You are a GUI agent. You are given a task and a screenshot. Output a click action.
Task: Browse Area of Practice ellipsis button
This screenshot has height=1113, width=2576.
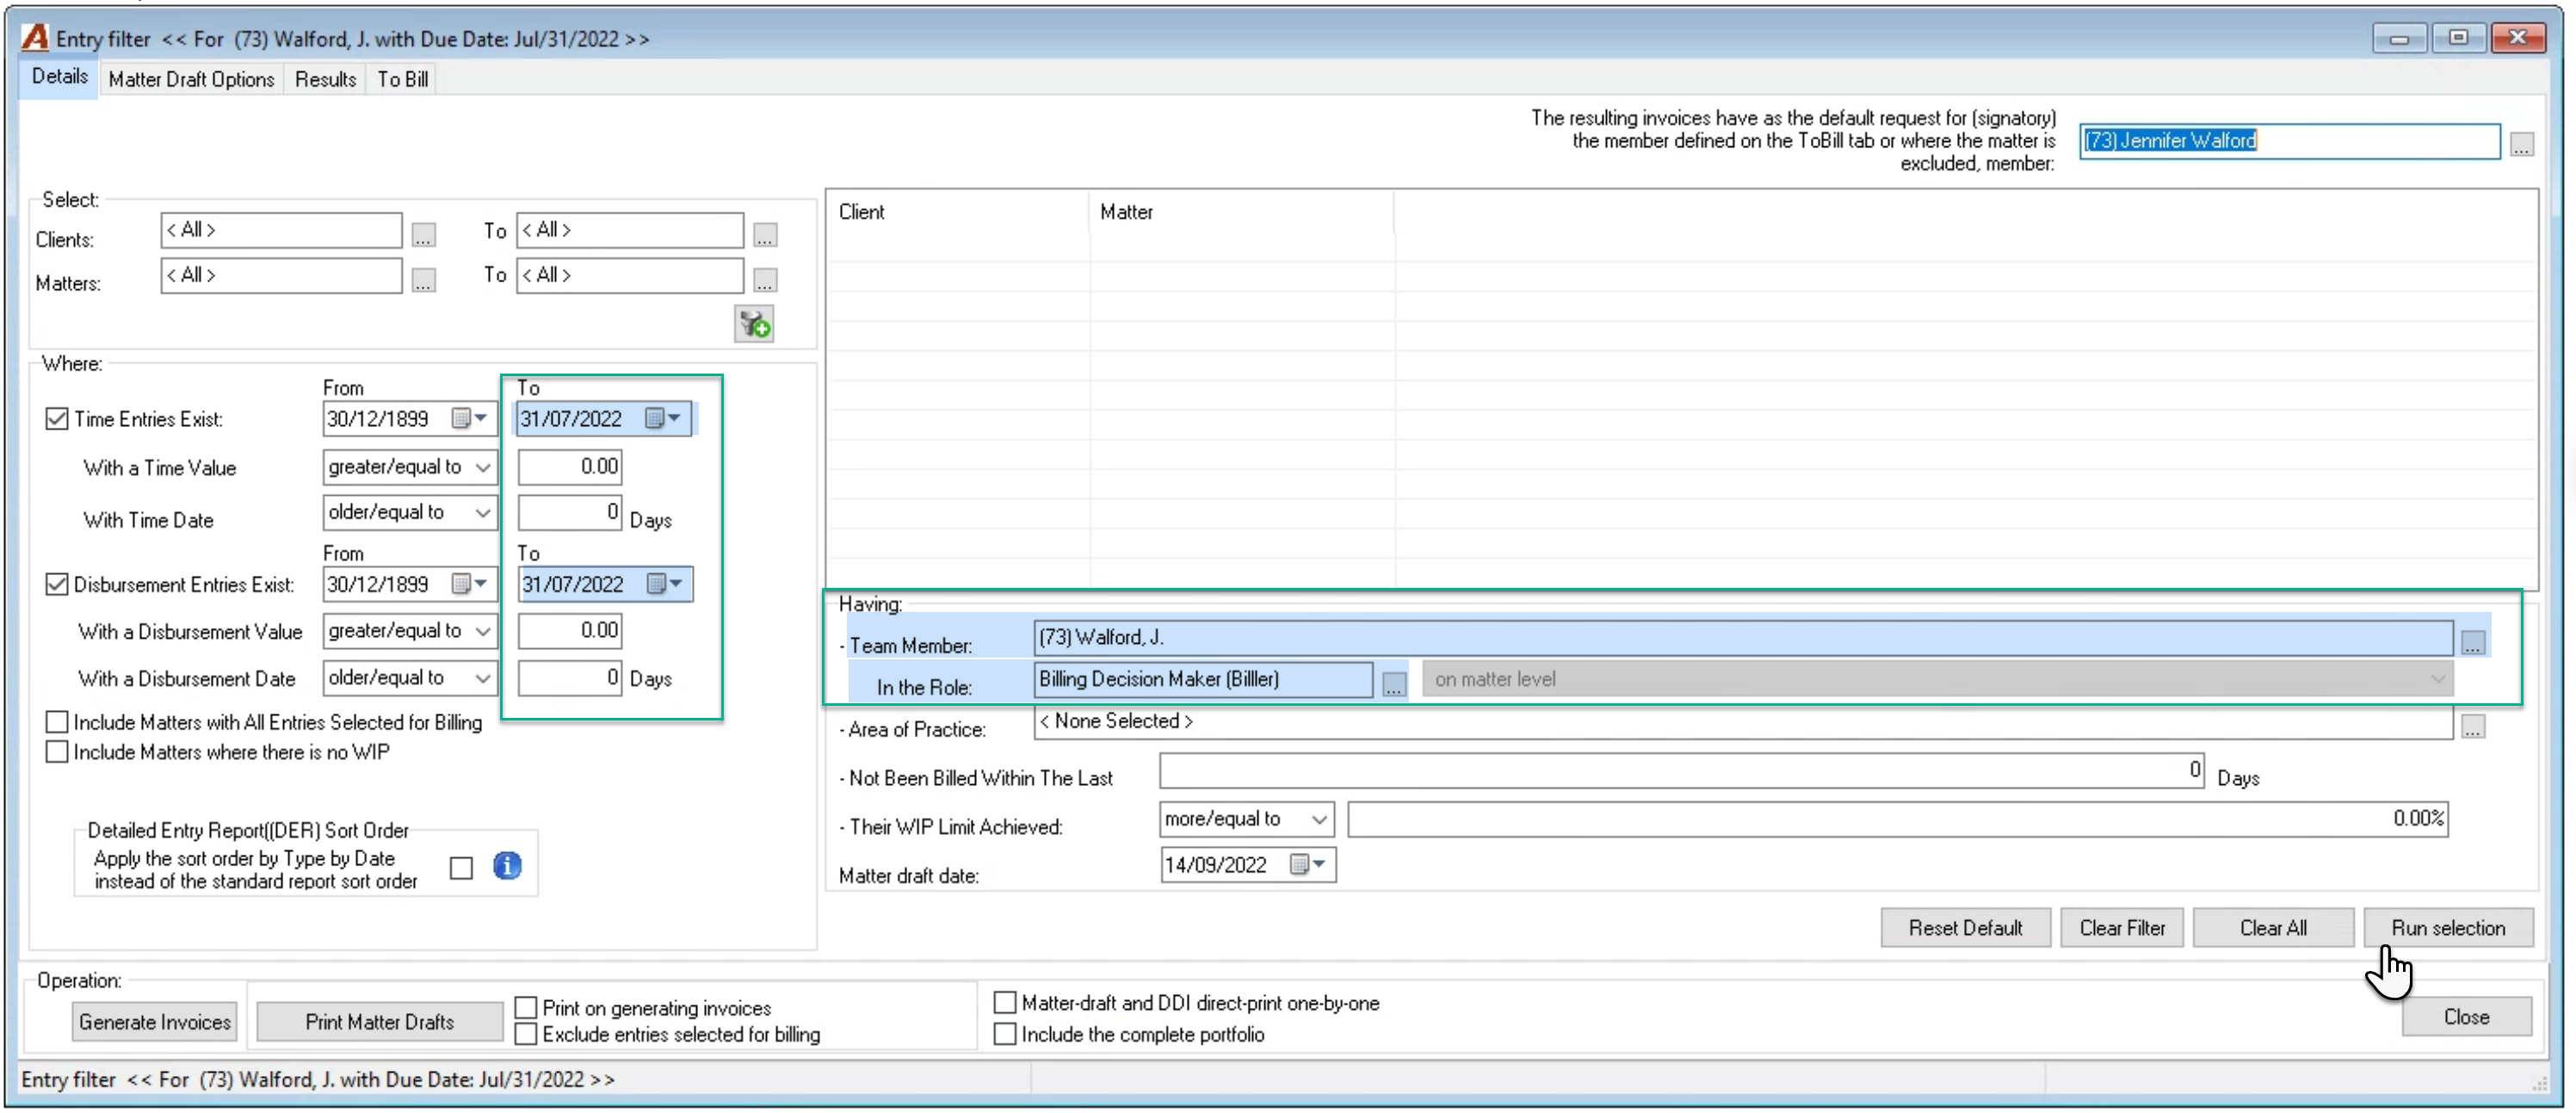2472,727
